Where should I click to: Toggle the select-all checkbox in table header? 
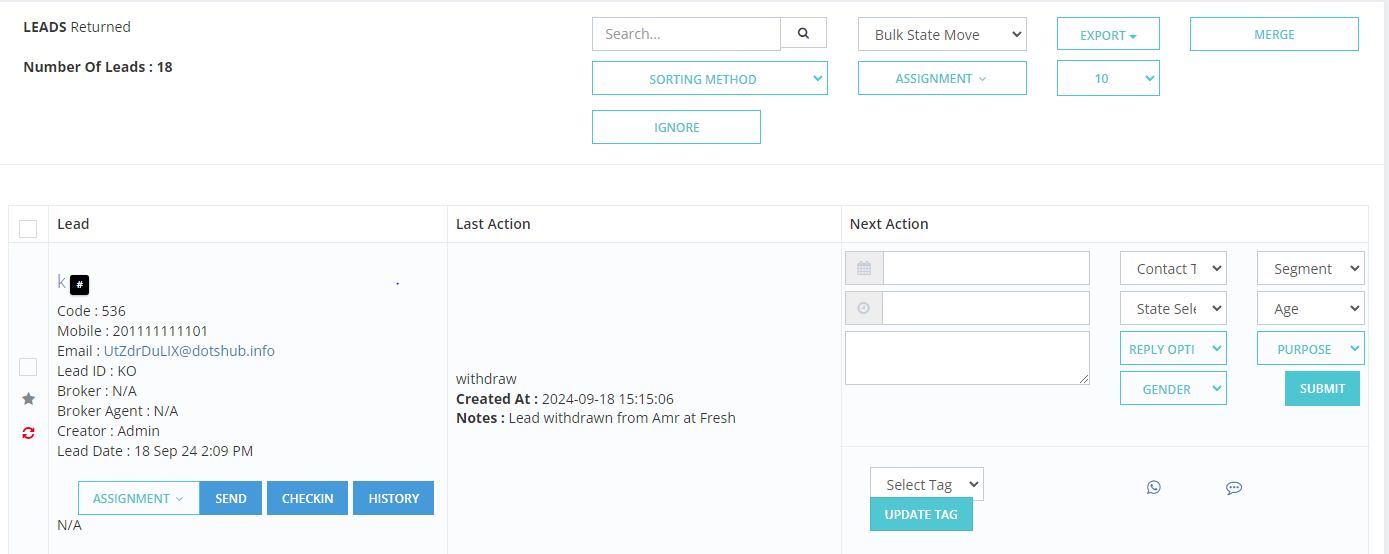28,228
